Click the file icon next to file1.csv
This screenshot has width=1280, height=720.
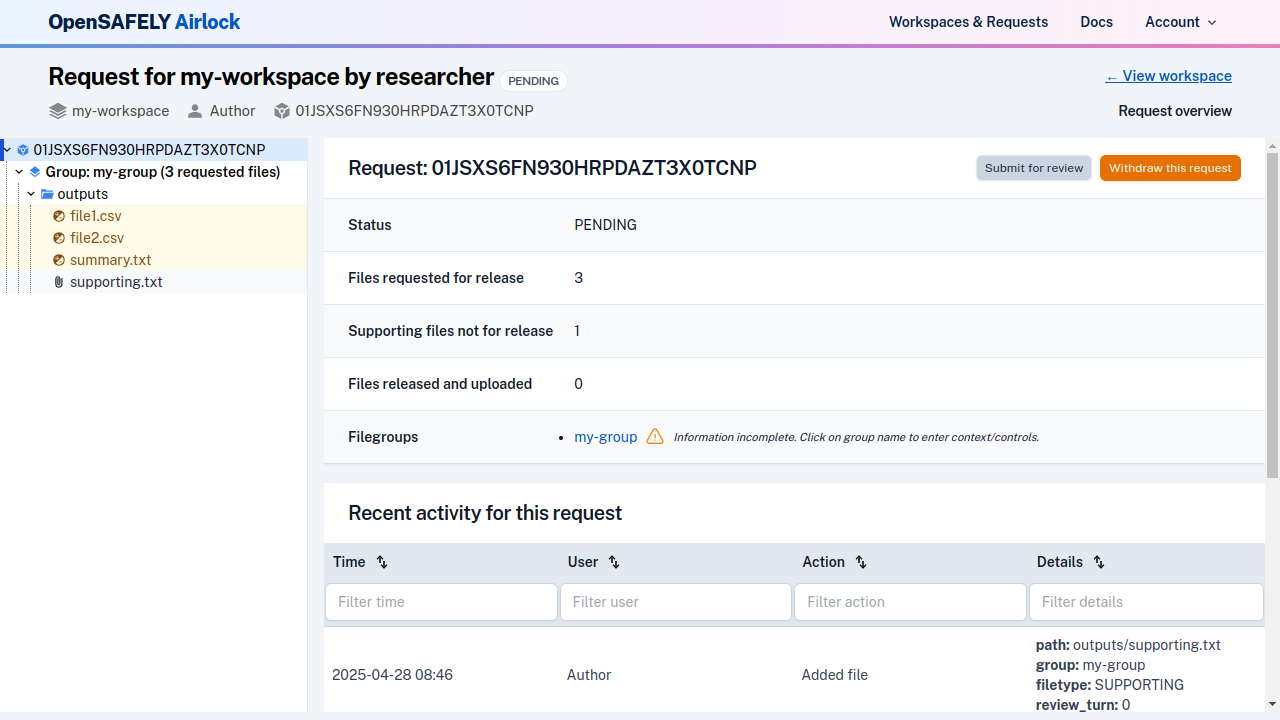tap(58, 216)
